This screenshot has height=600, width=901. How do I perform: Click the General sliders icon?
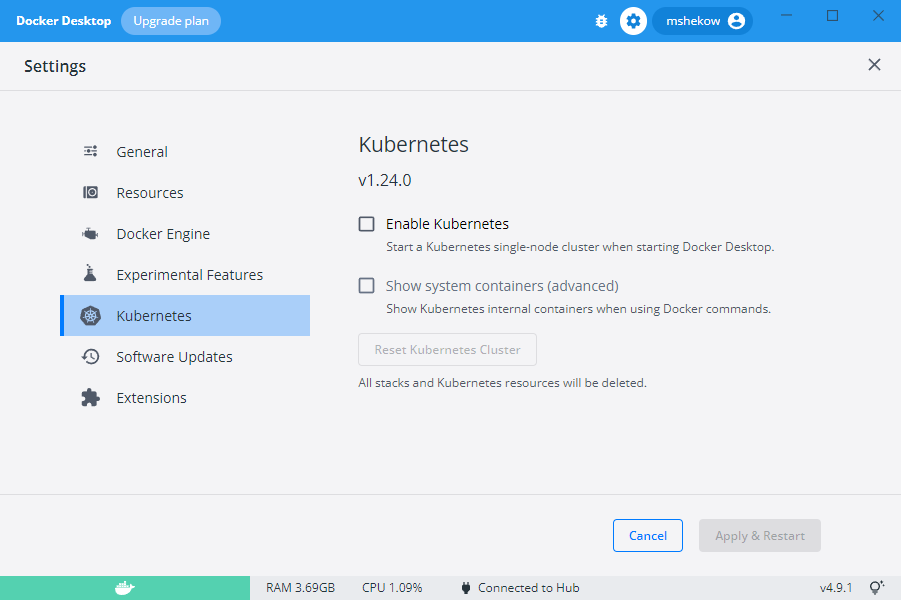click(90, 151)
